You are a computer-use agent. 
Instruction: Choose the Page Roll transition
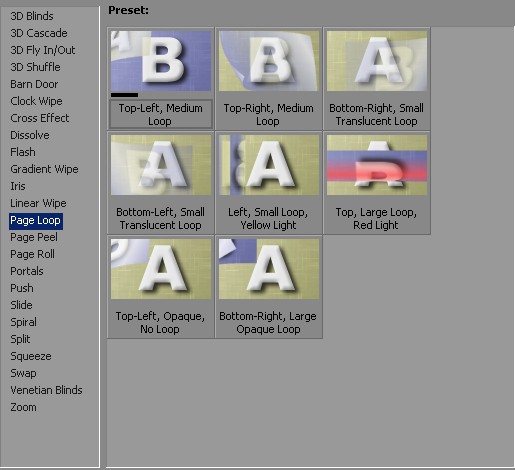pyautogui.click(x=32, y=254)
